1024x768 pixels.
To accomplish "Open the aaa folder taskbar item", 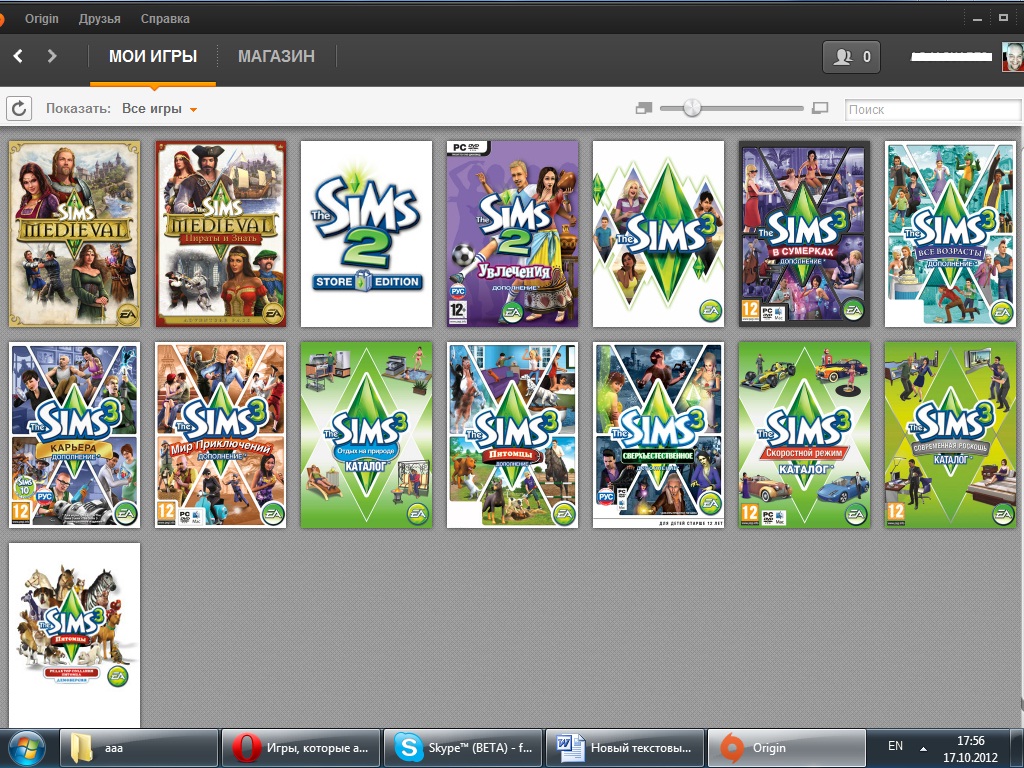I will pyautogui.click(x=138, y=748).
